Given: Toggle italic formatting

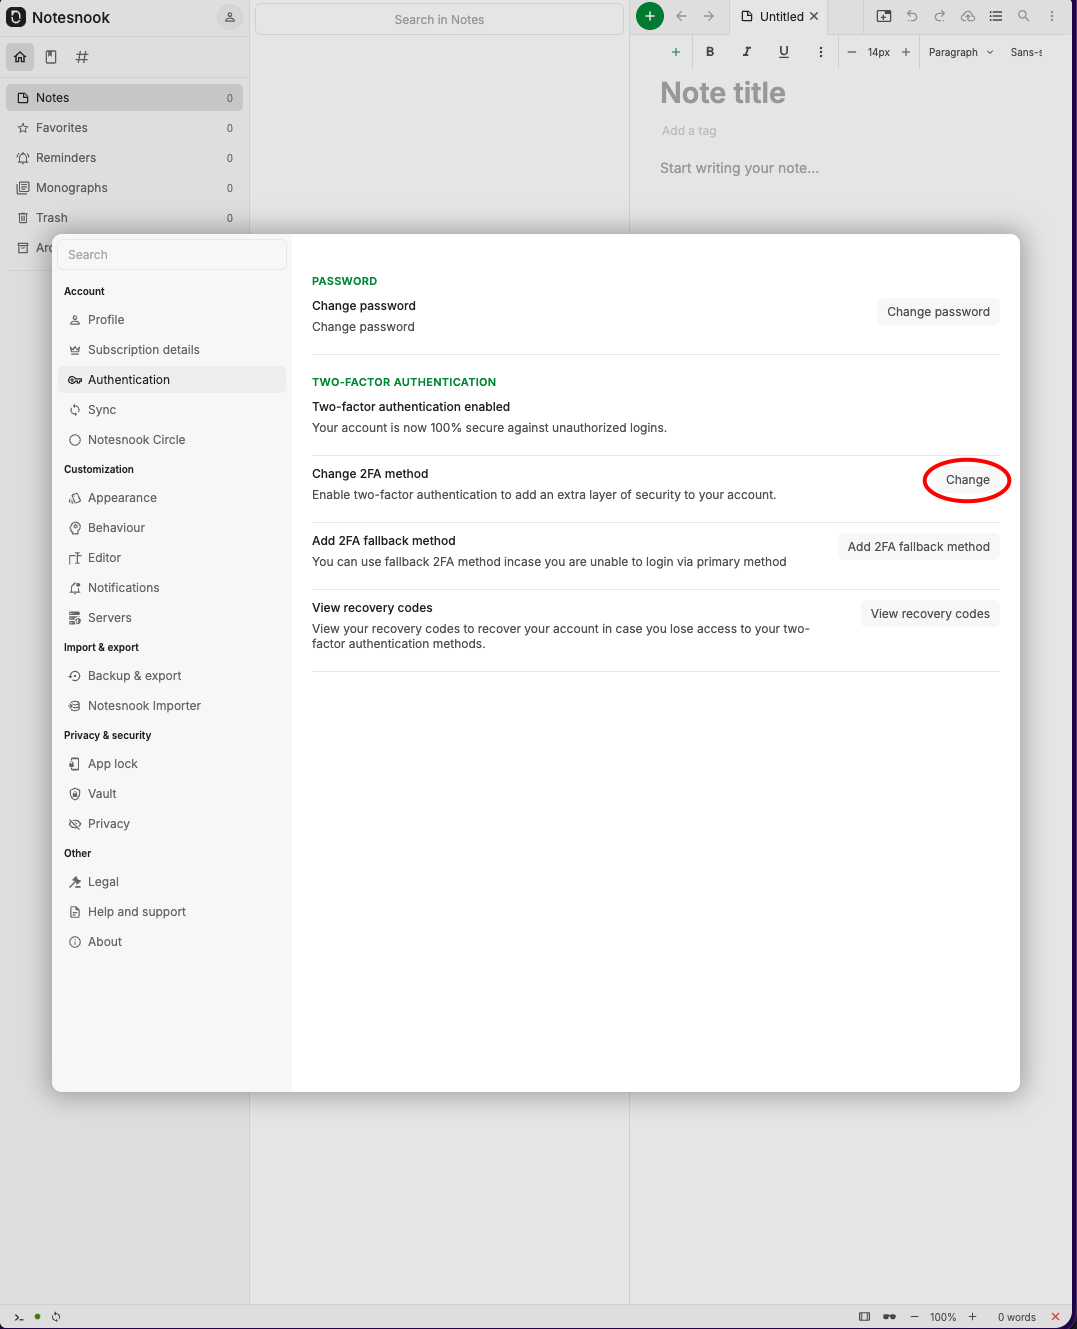Looking at the screenshot, I should click(747, 52).
